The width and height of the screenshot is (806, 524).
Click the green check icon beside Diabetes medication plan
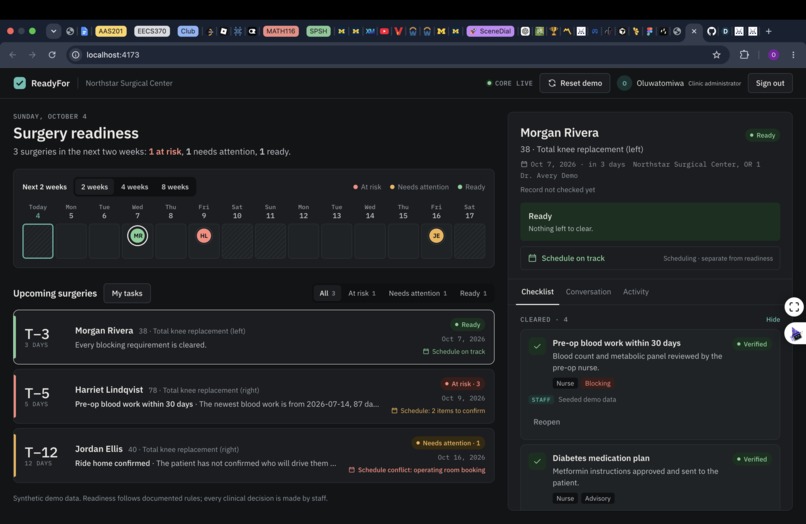coord(537,461)
